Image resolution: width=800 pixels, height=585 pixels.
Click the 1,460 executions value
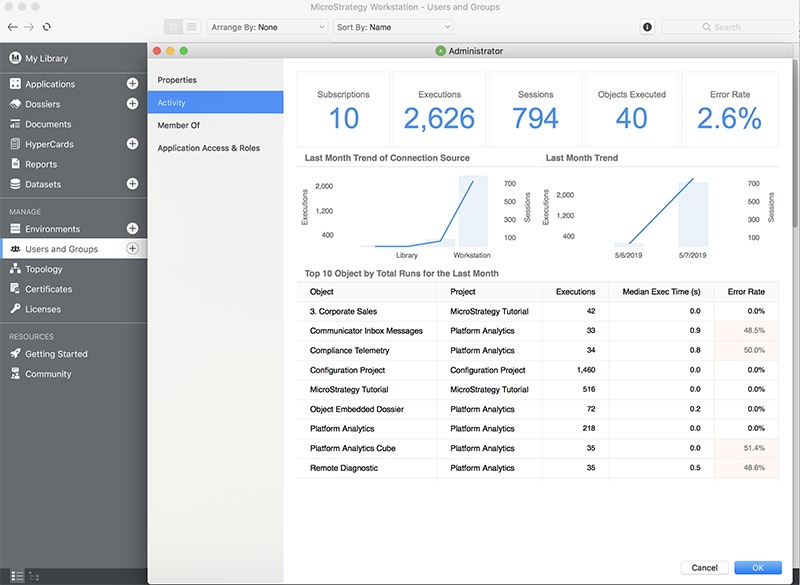pyautogui.click(x=586, y=370)
